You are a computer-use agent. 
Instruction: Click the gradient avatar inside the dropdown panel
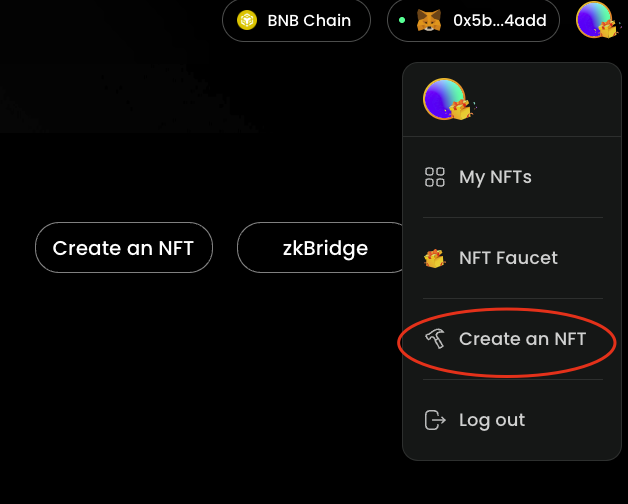click(441, 98)
